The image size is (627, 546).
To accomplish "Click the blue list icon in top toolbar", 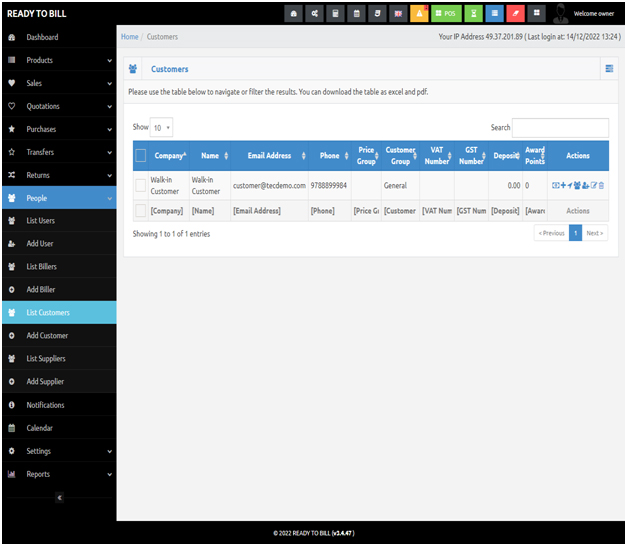I will [495, 14].
